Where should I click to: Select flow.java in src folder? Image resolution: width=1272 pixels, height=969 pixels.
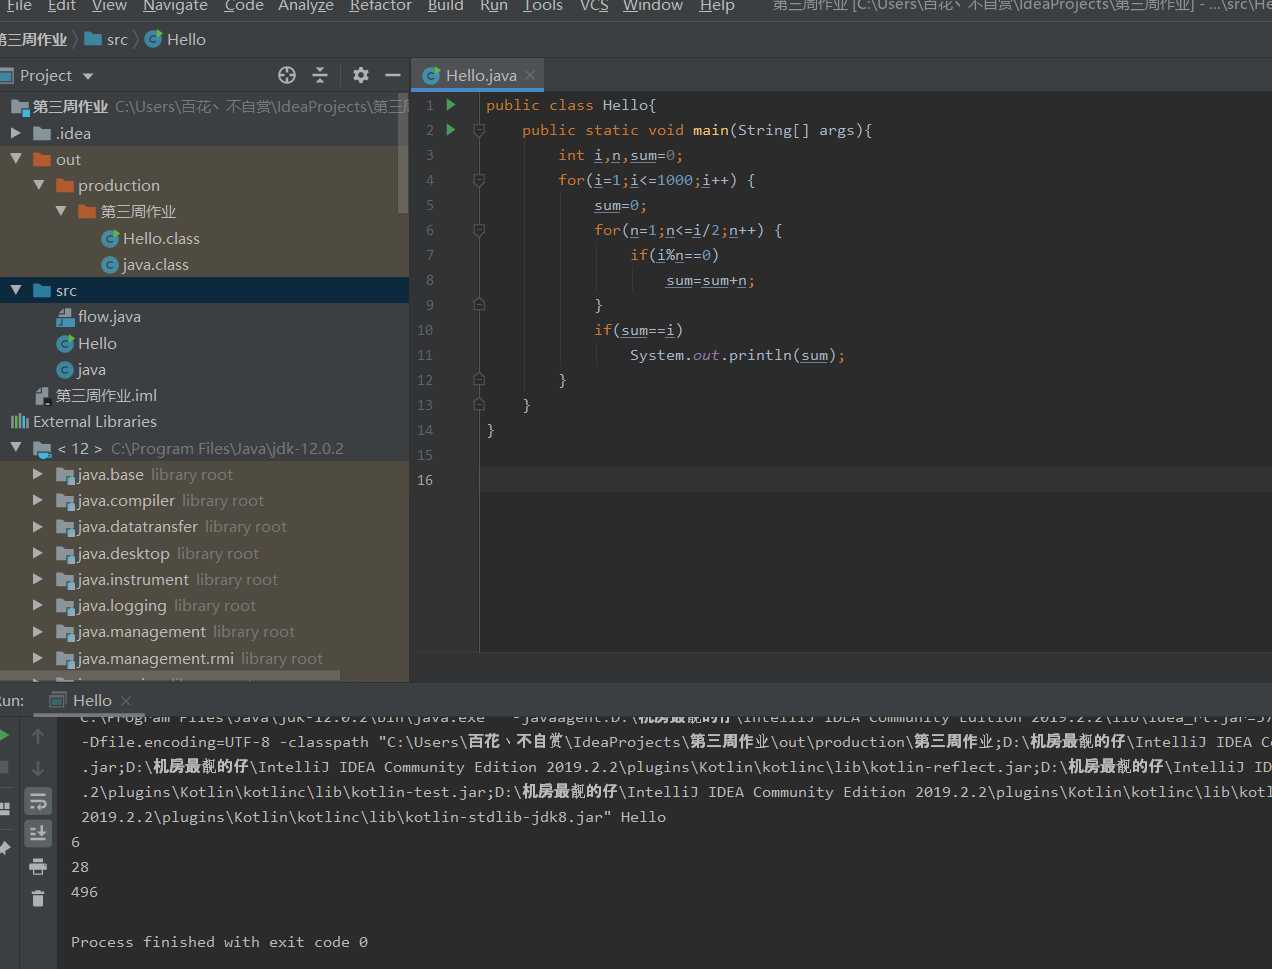tap(99, 316)
